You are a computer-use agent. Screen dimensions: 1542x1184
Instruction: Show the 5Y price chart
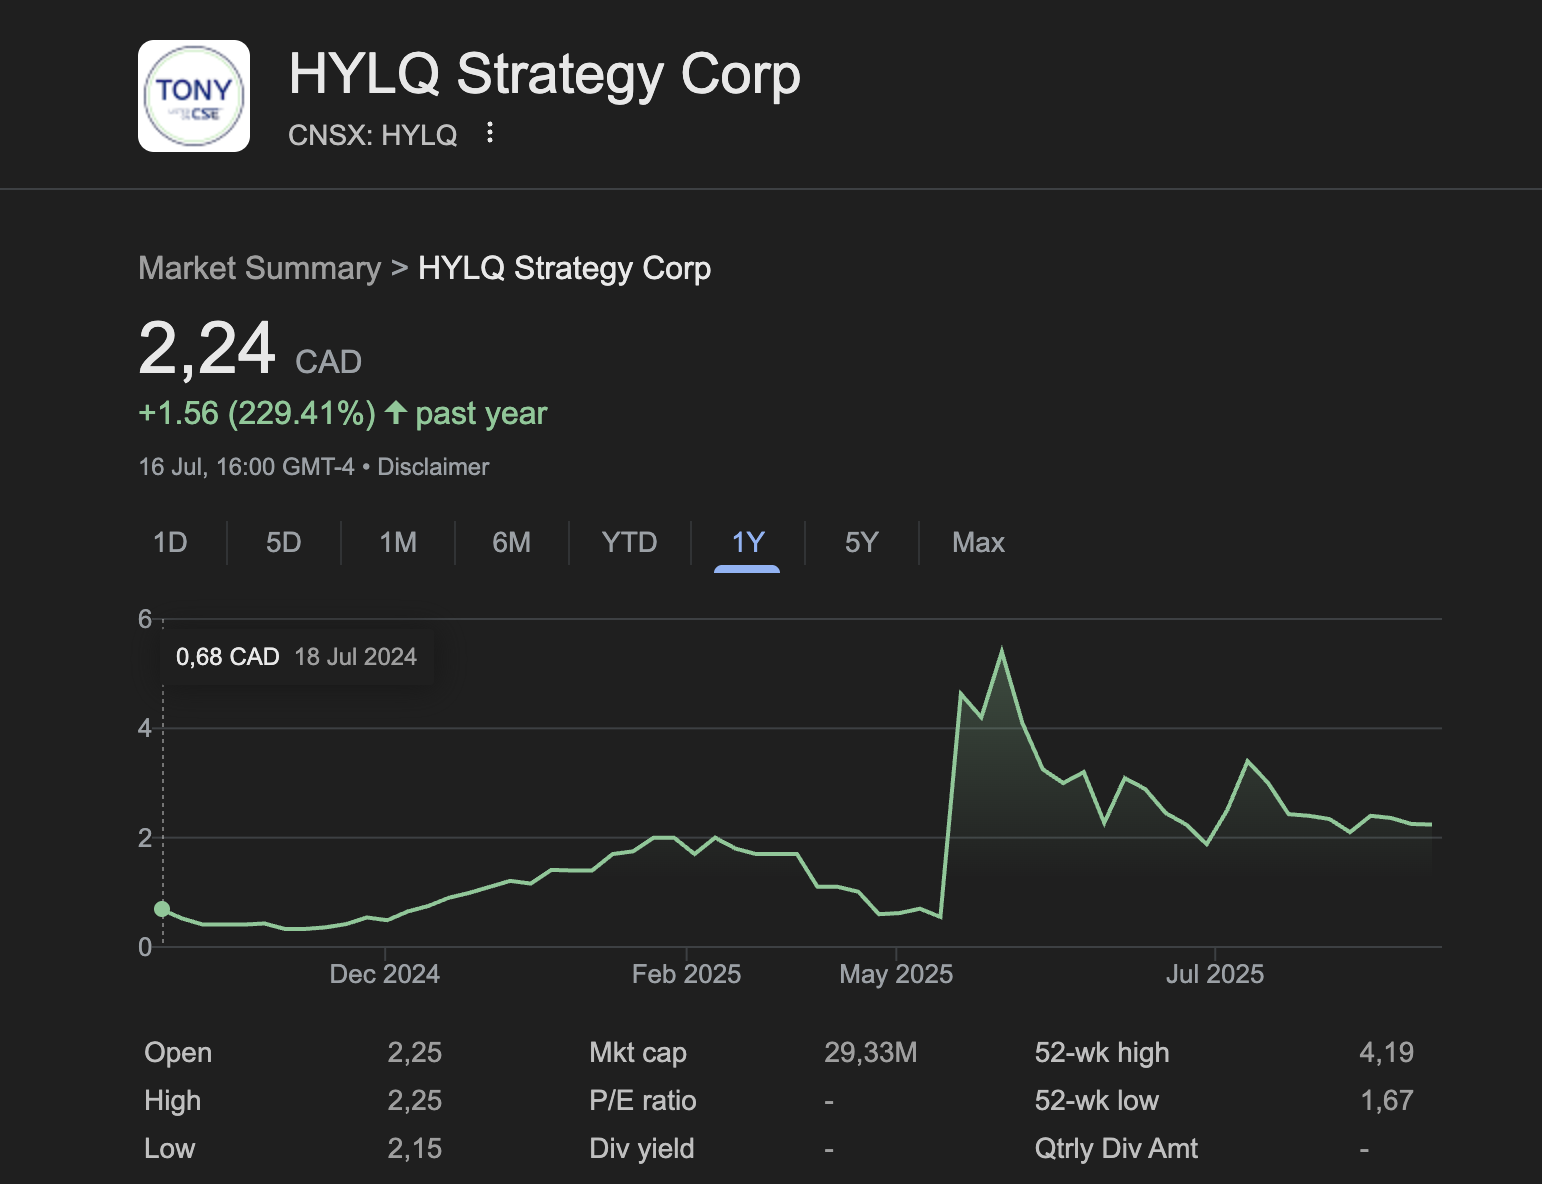862,542
